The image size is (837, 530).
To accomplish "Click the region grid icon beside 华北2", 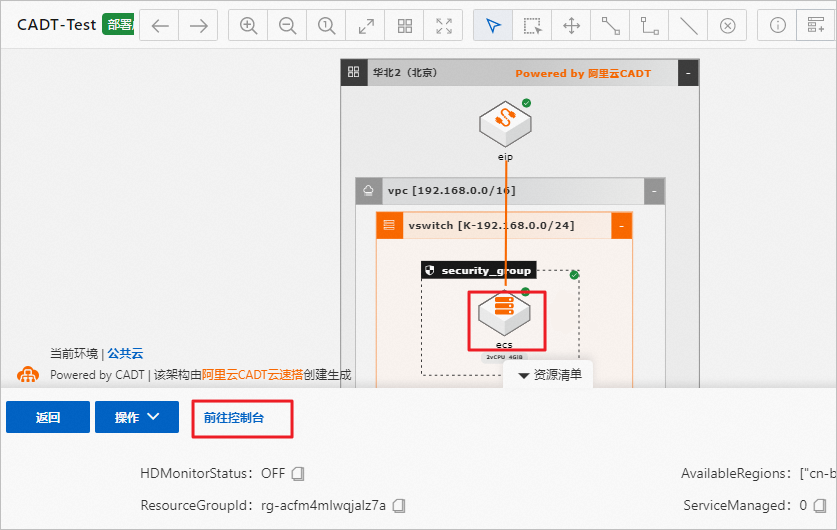I will click(353, 72).
